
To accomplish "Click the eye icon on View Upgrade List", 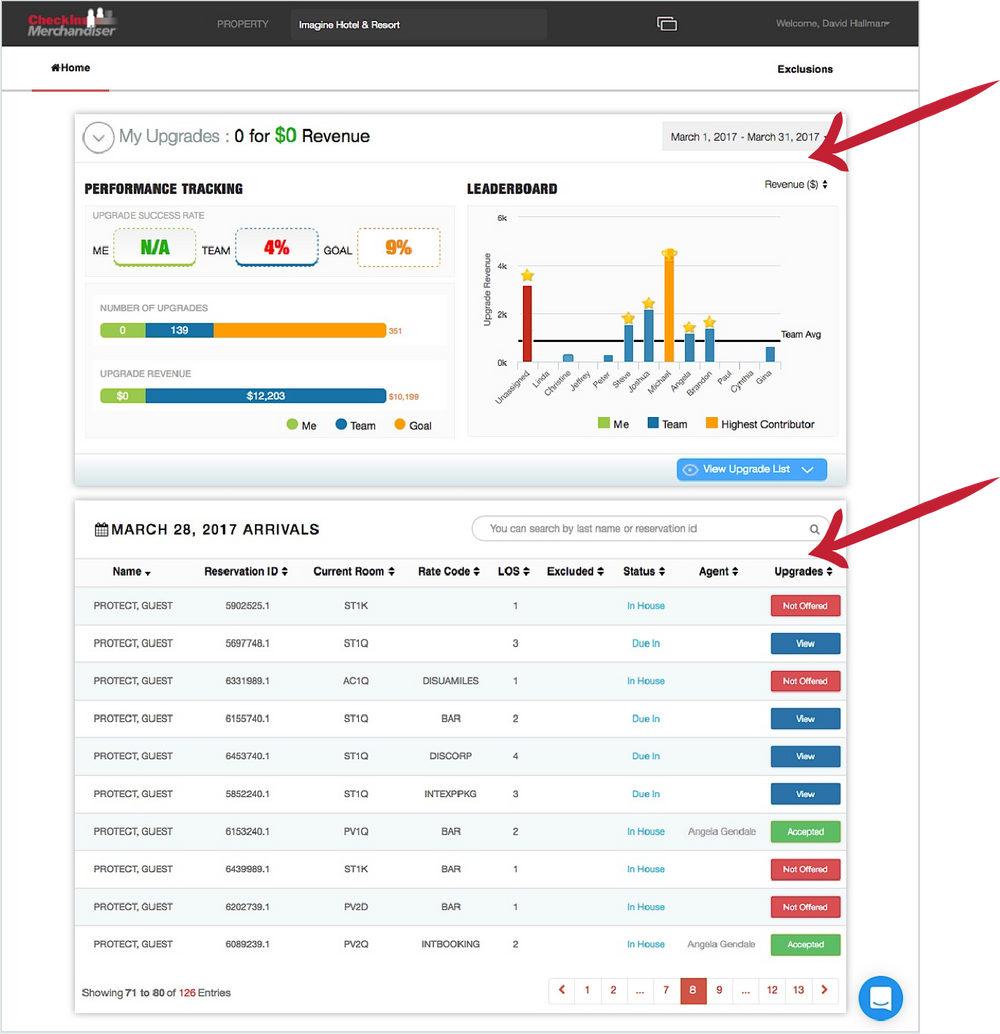I will (x=692, y=469).
